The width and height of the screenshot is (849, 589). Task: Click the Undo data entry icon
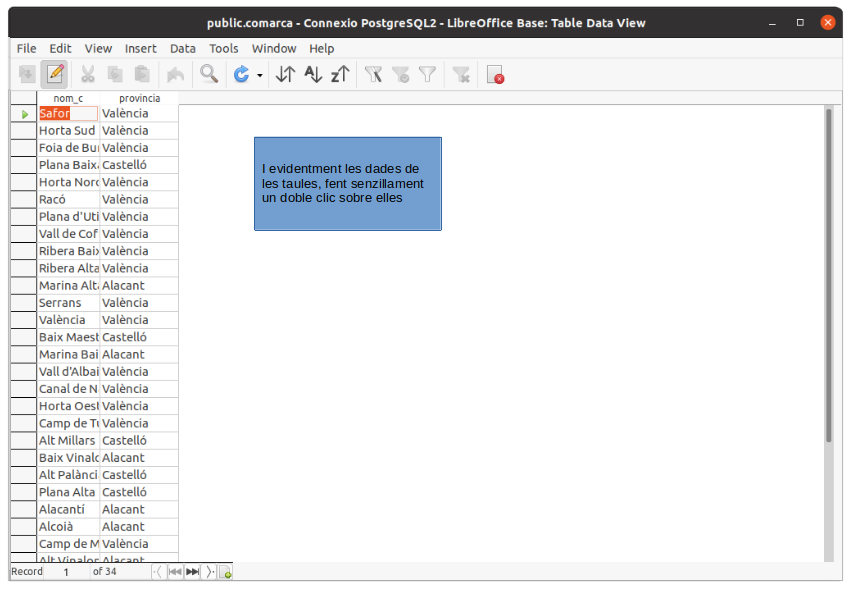[x=175, y=74]
